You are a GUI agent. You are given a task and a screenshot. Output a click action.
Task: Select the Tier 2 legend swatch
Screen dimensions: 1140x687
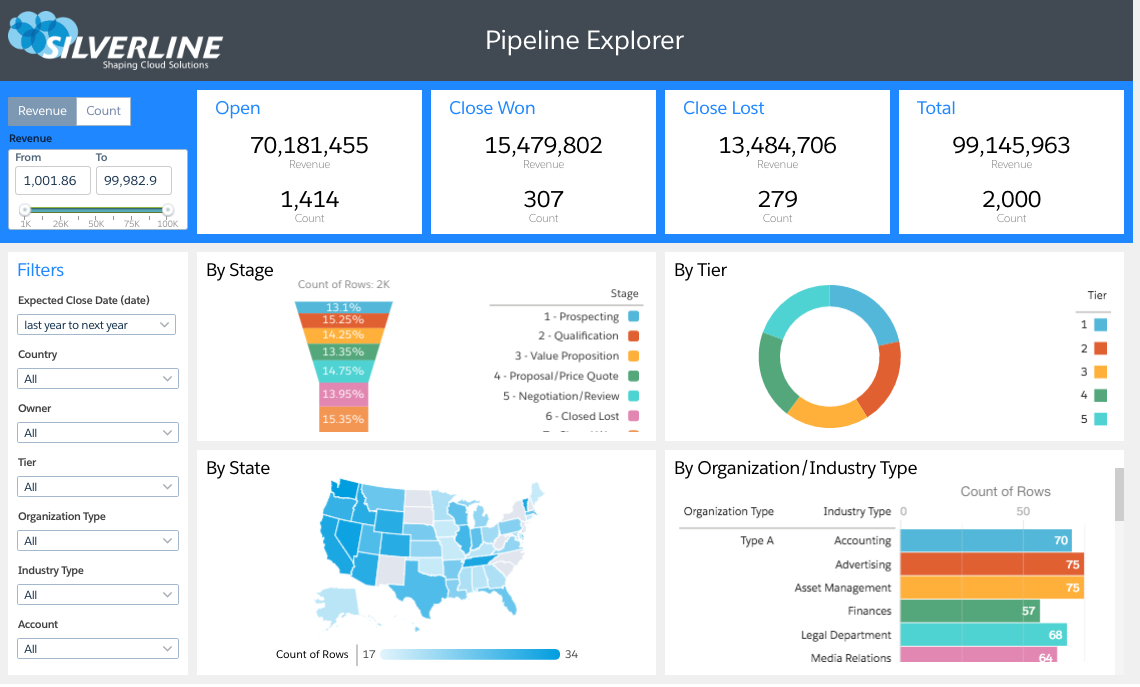pyautogui.click(x=1100, y=348)
